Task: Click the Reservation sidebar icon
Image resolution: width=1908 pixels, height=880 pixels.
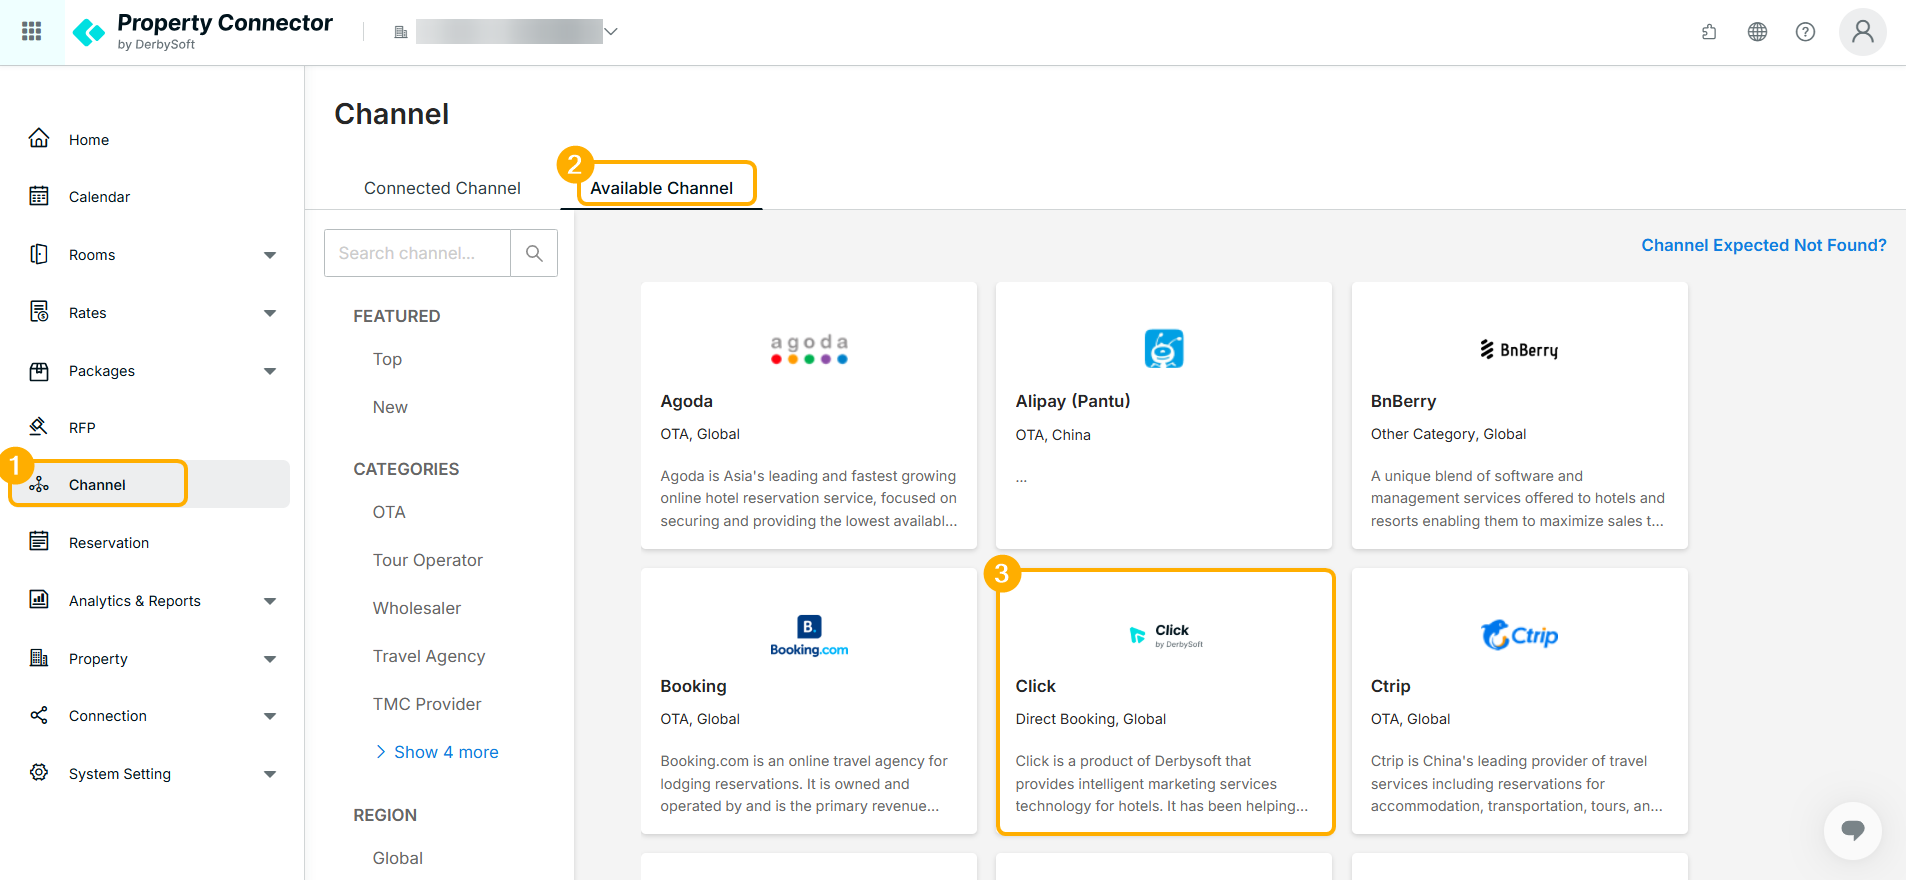Action: pos(39,542)
